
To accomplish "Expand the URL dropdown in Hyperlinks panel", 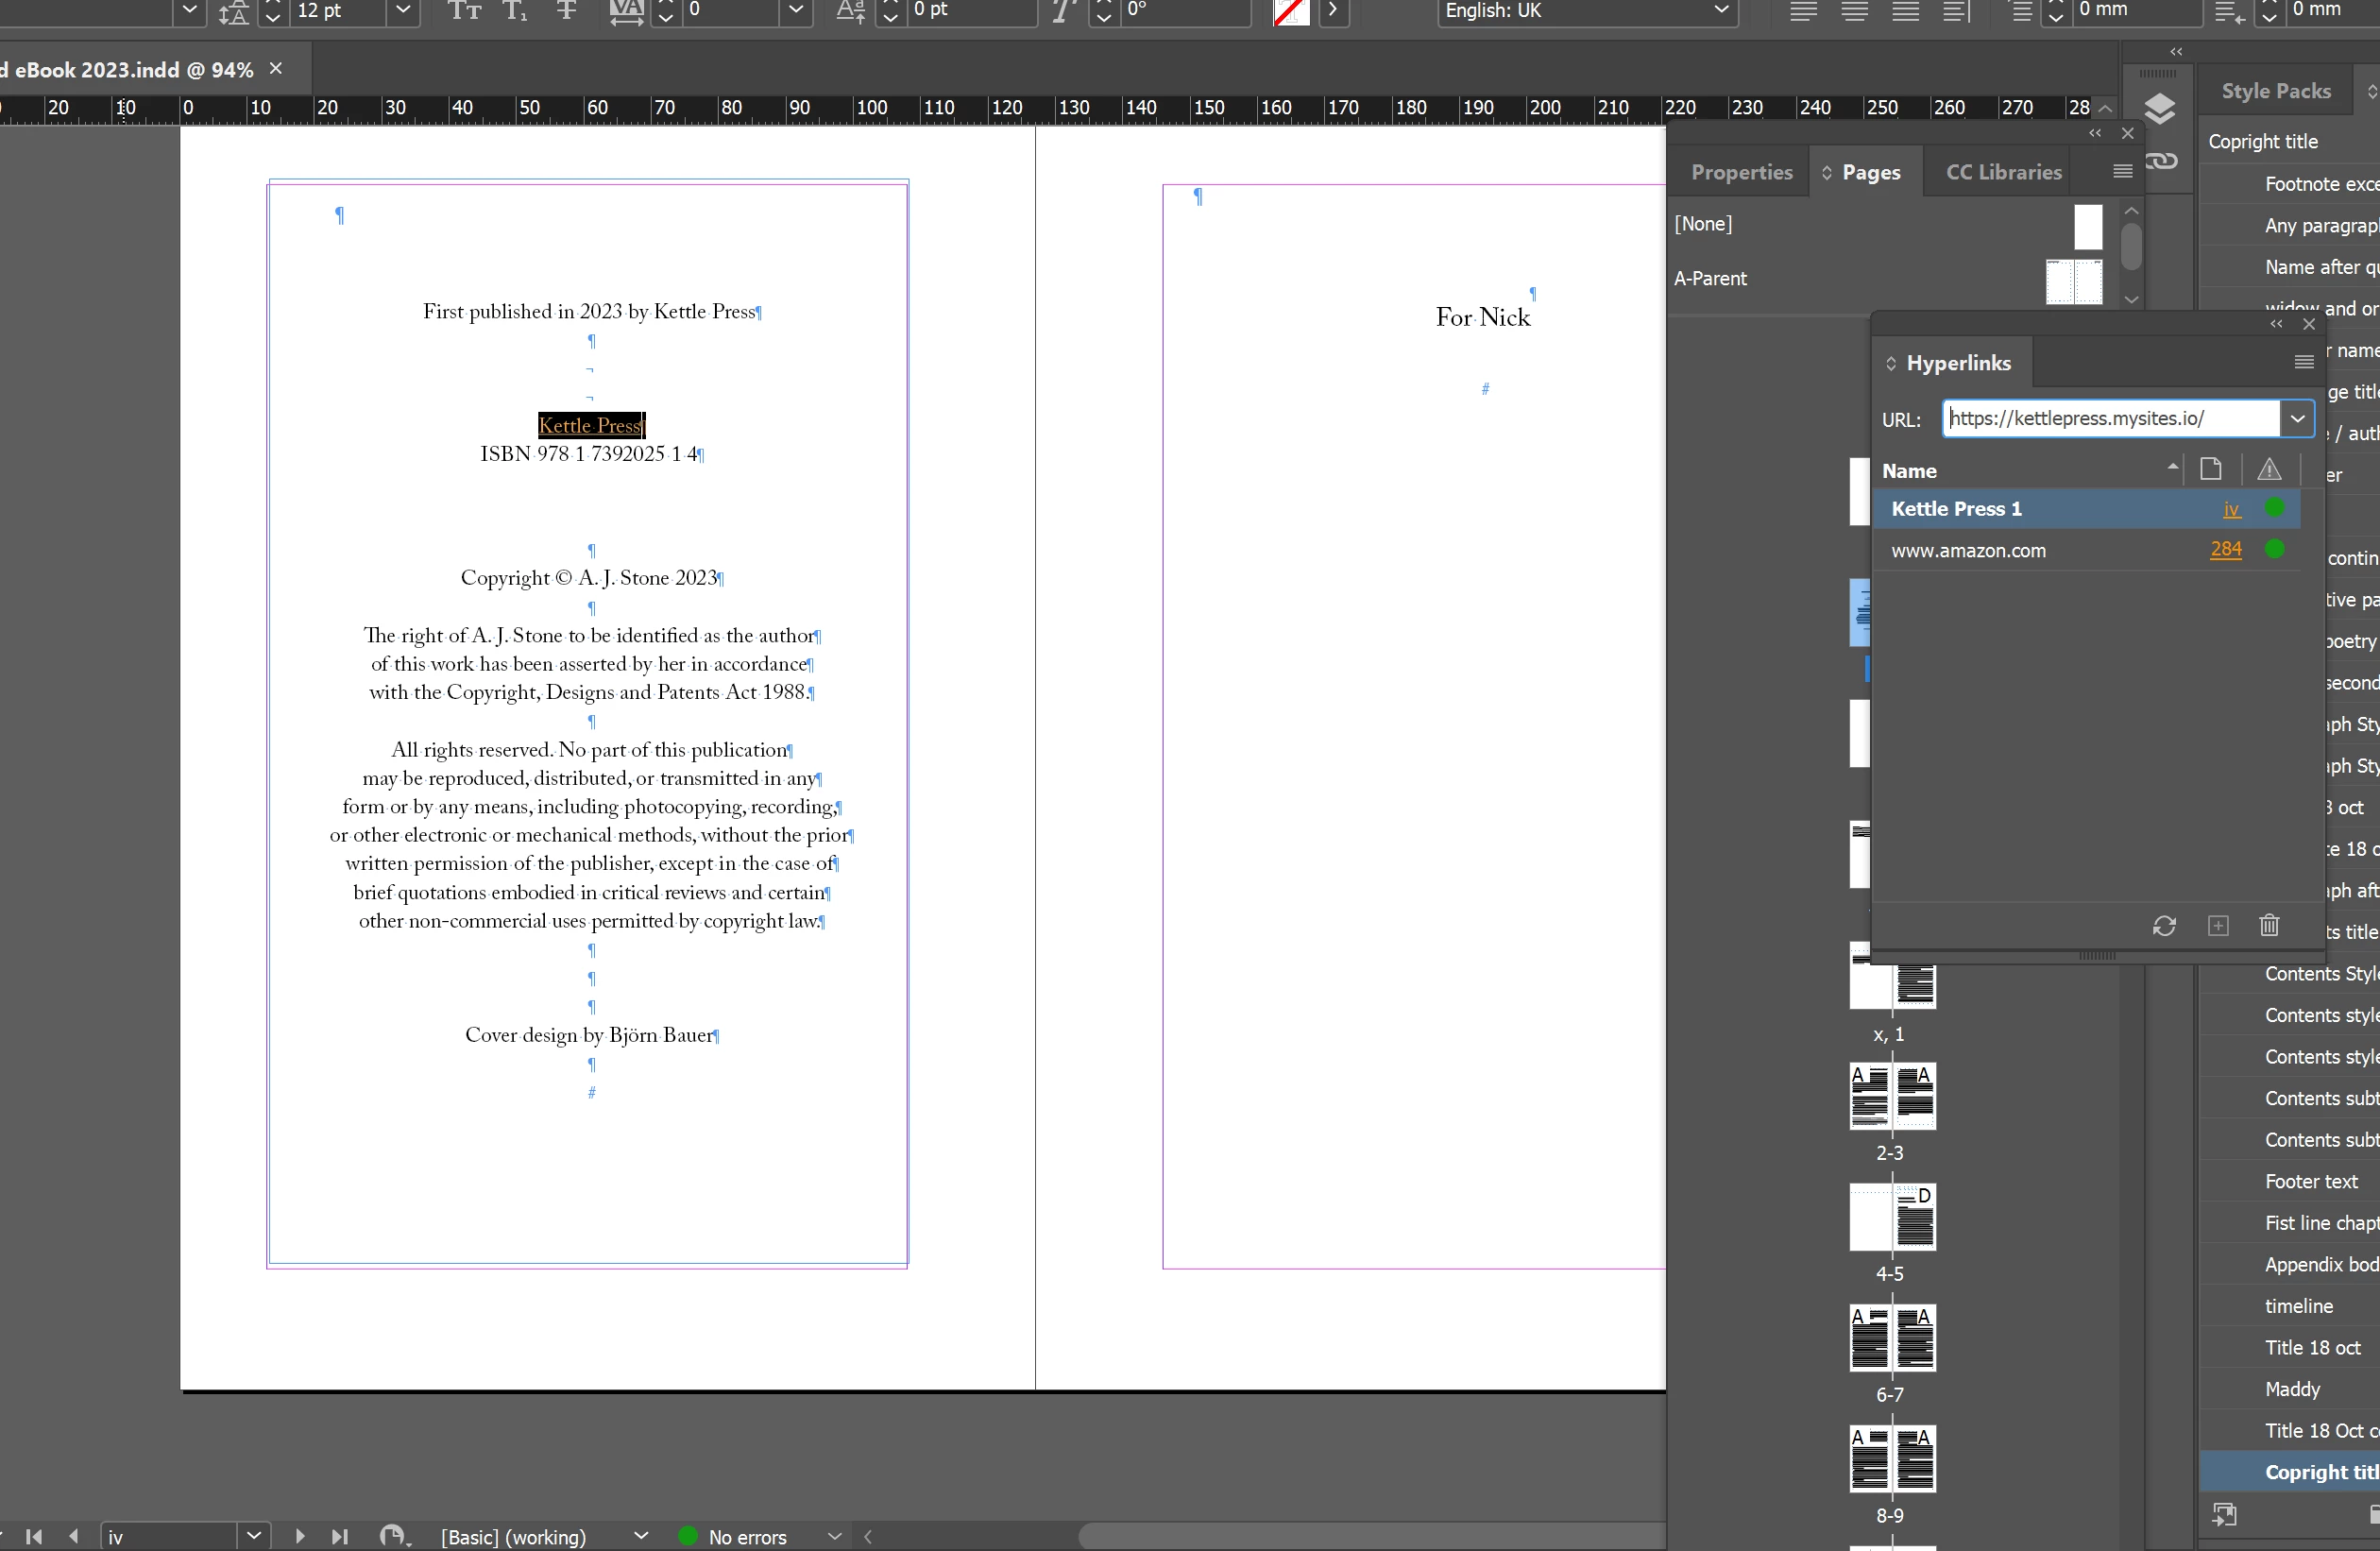I will tap(2297, 418).
